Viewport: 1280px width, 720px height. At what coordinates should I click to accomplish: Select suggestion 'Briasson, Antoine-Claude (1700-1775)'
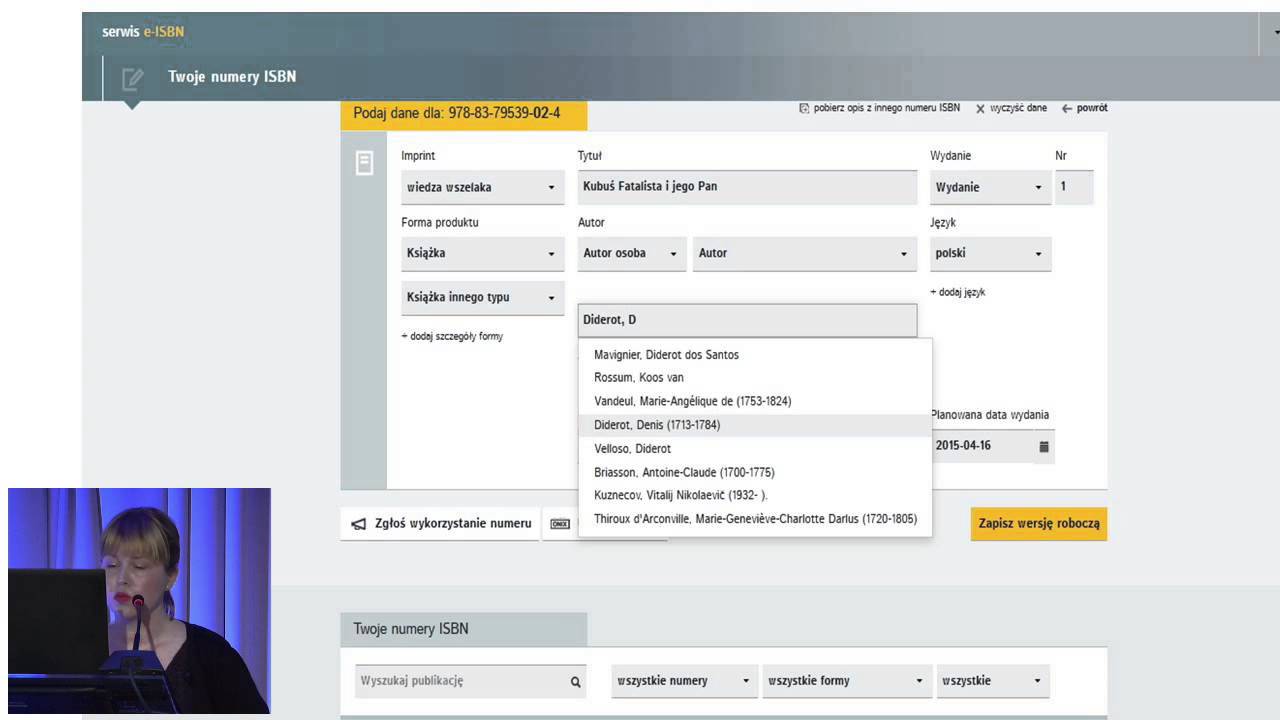click(755, 472)
